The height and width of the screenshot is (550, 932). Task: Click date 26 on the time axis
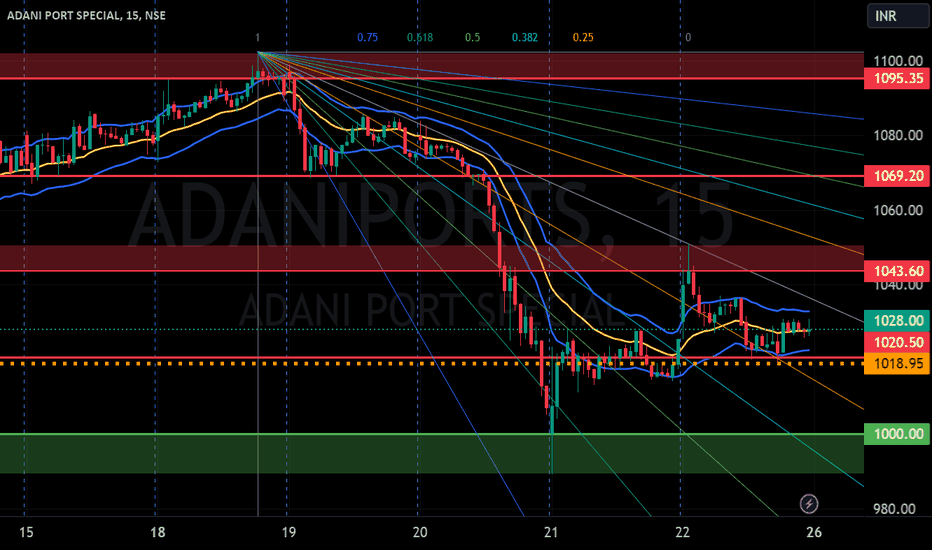tap(814, 532)
